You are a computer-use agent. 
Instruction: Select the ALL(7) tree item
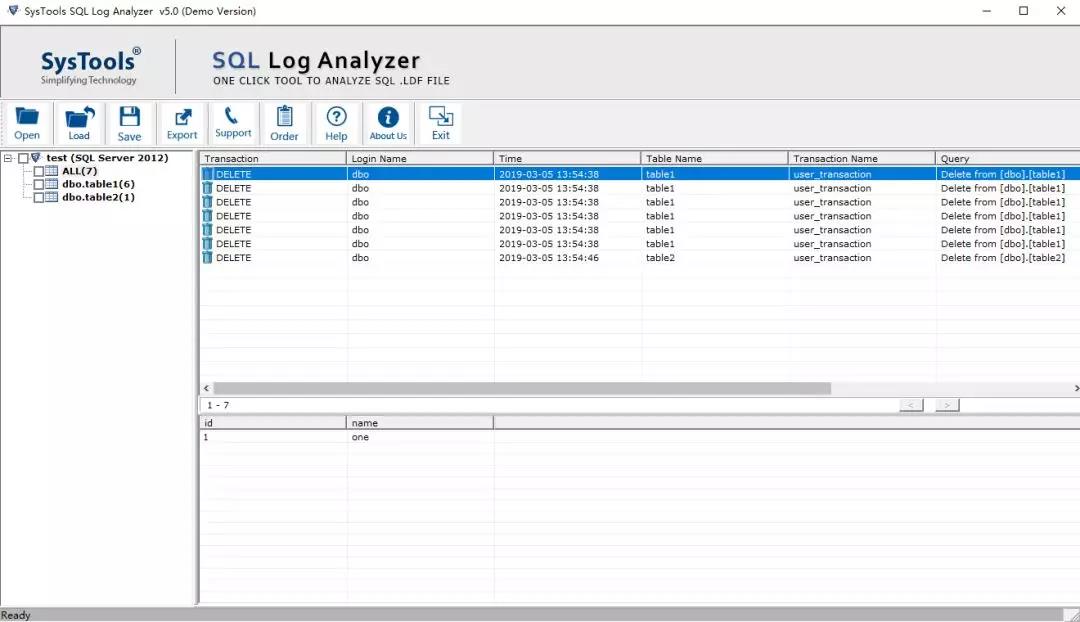80,171
